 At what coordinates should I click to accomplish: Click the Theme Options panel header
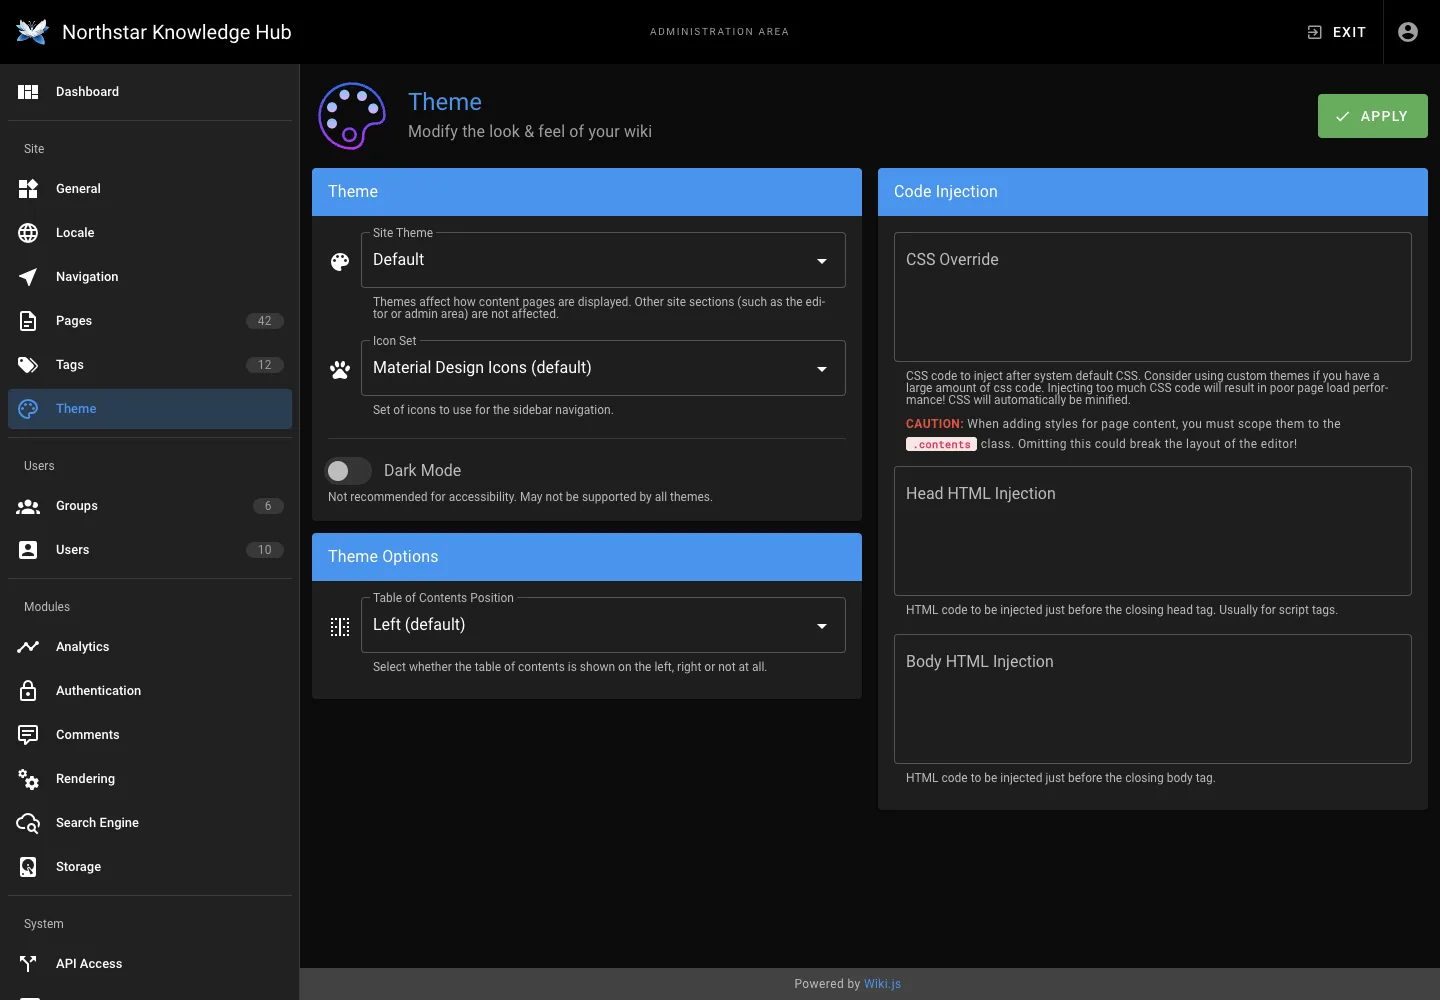click(587, 557)
